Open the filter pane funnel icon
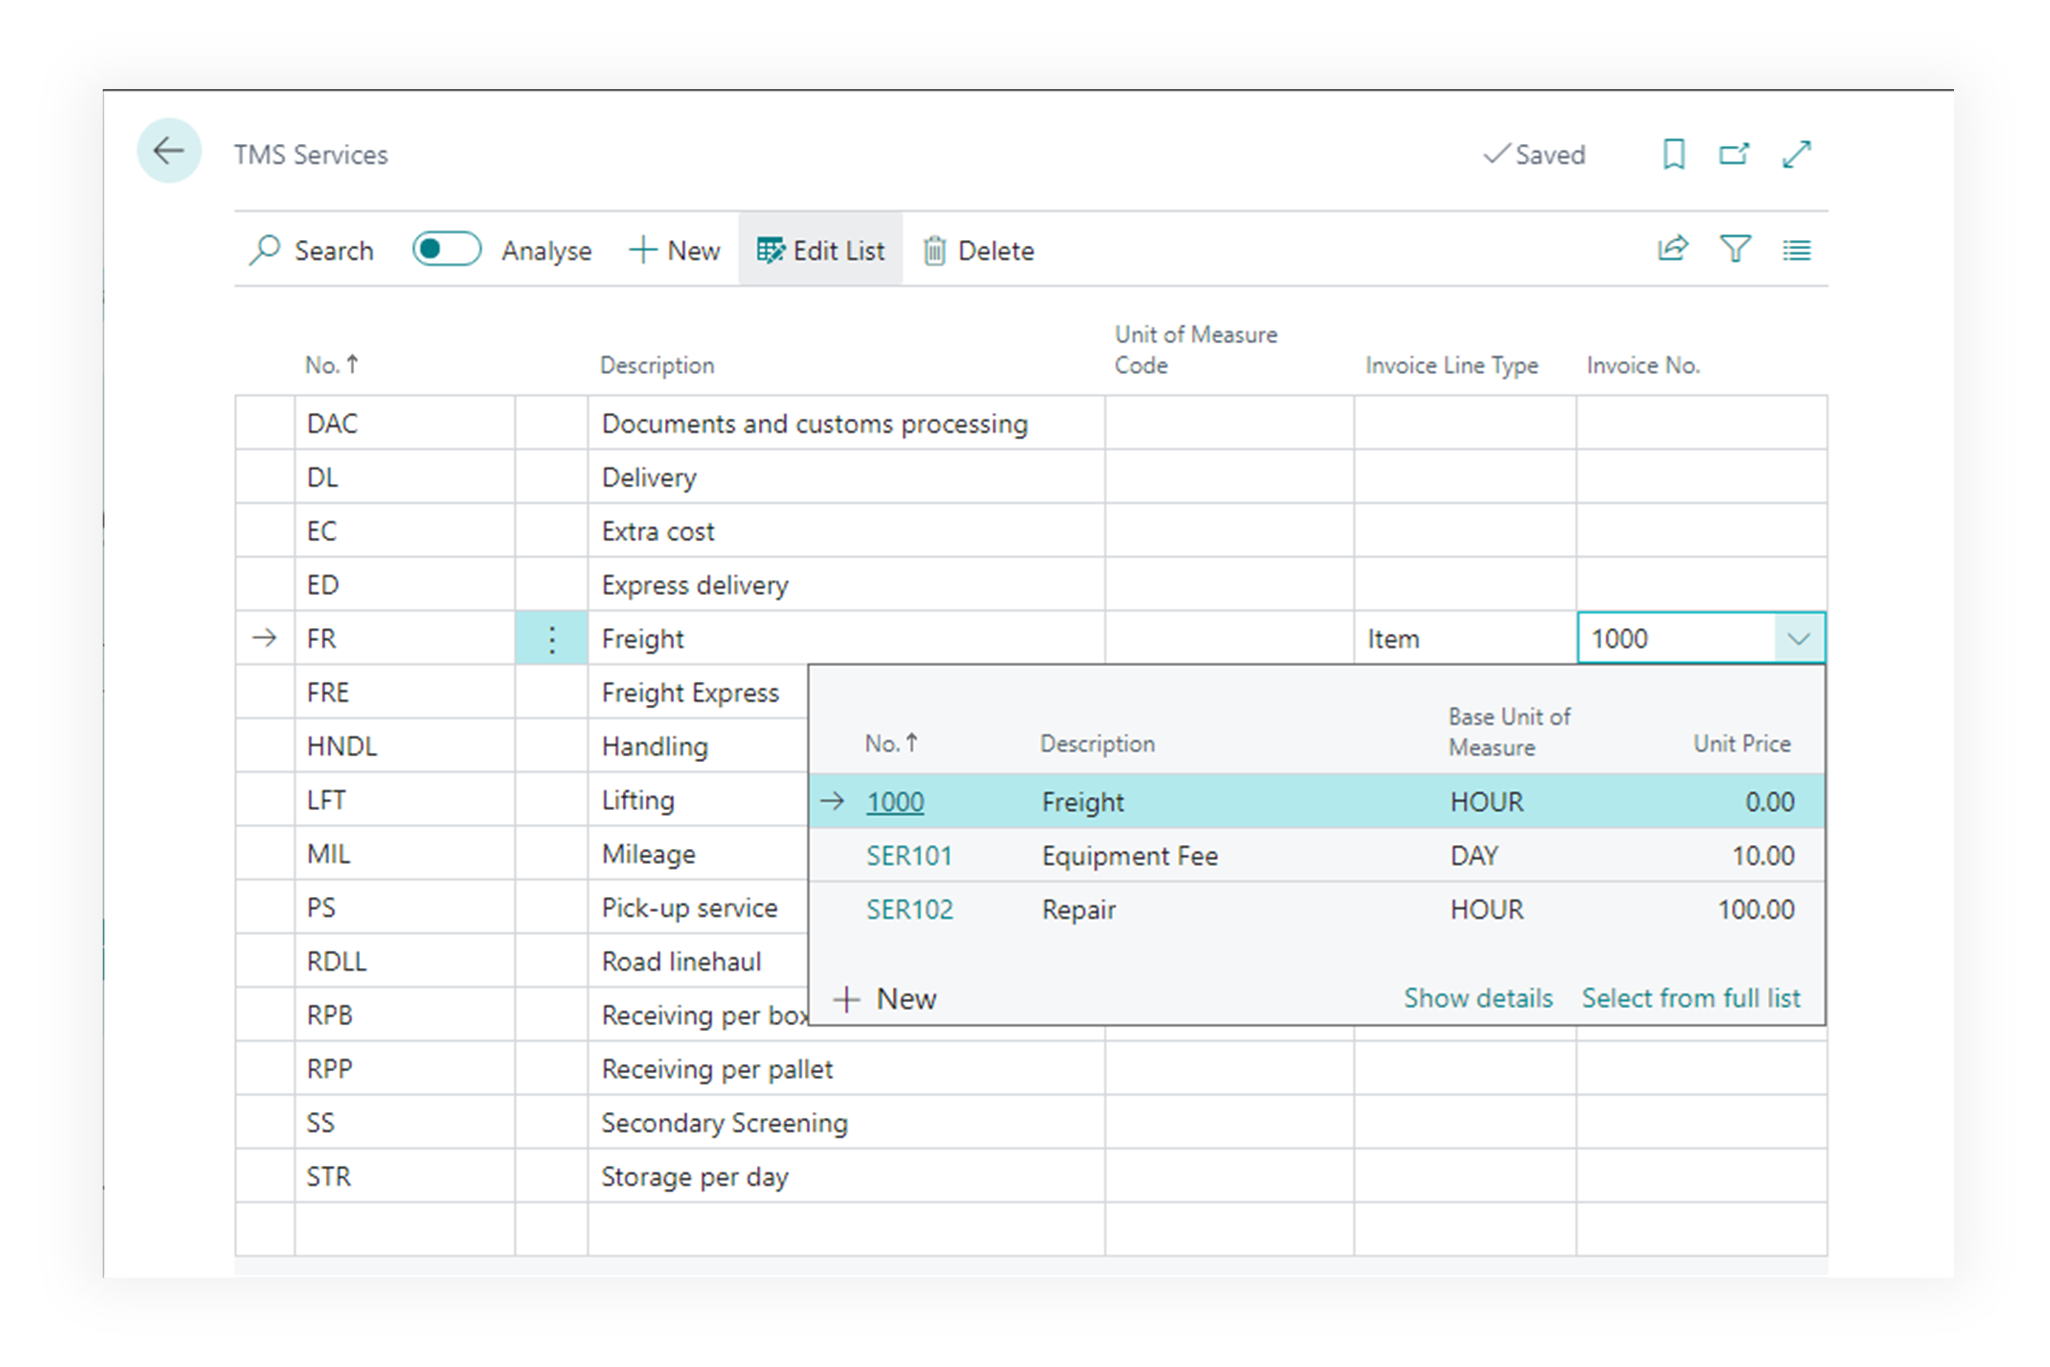The width and height of the screenshot is (2050, 1367). click(1735, 249)
